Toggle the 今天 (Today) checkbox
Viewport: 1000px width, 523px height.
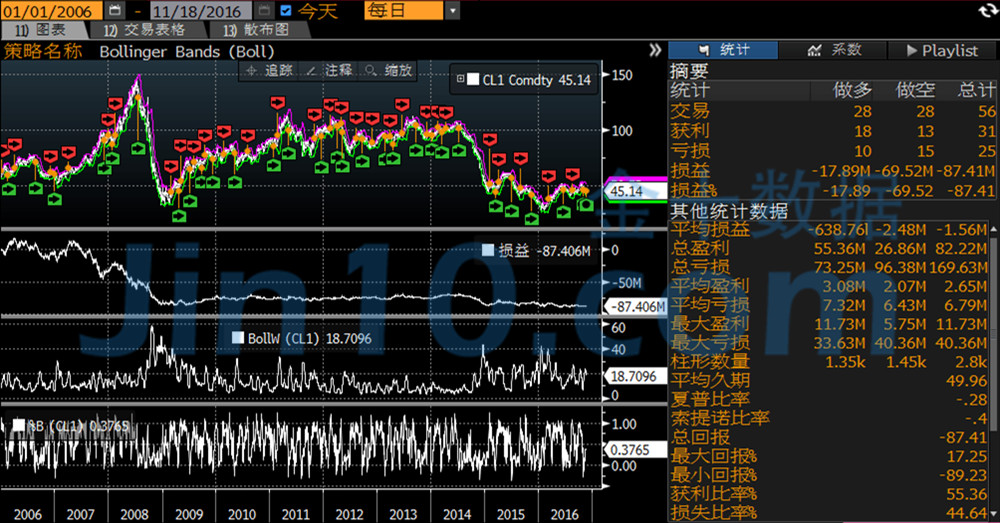point(286,10)
